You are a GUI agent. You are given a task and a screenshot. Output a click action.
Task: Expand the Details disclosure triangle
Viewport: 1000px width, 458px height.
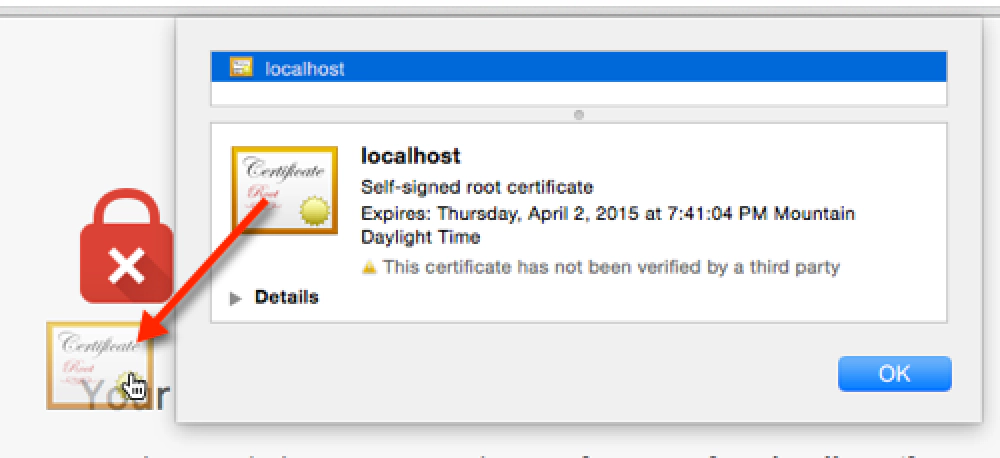[236, 298]
